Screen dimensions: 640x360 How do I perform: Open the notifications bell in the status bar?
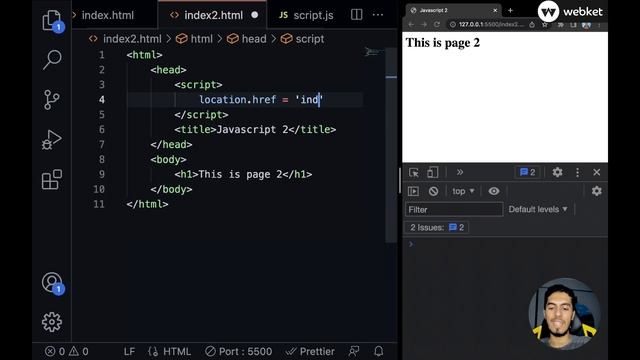click(x=379, y=351)
